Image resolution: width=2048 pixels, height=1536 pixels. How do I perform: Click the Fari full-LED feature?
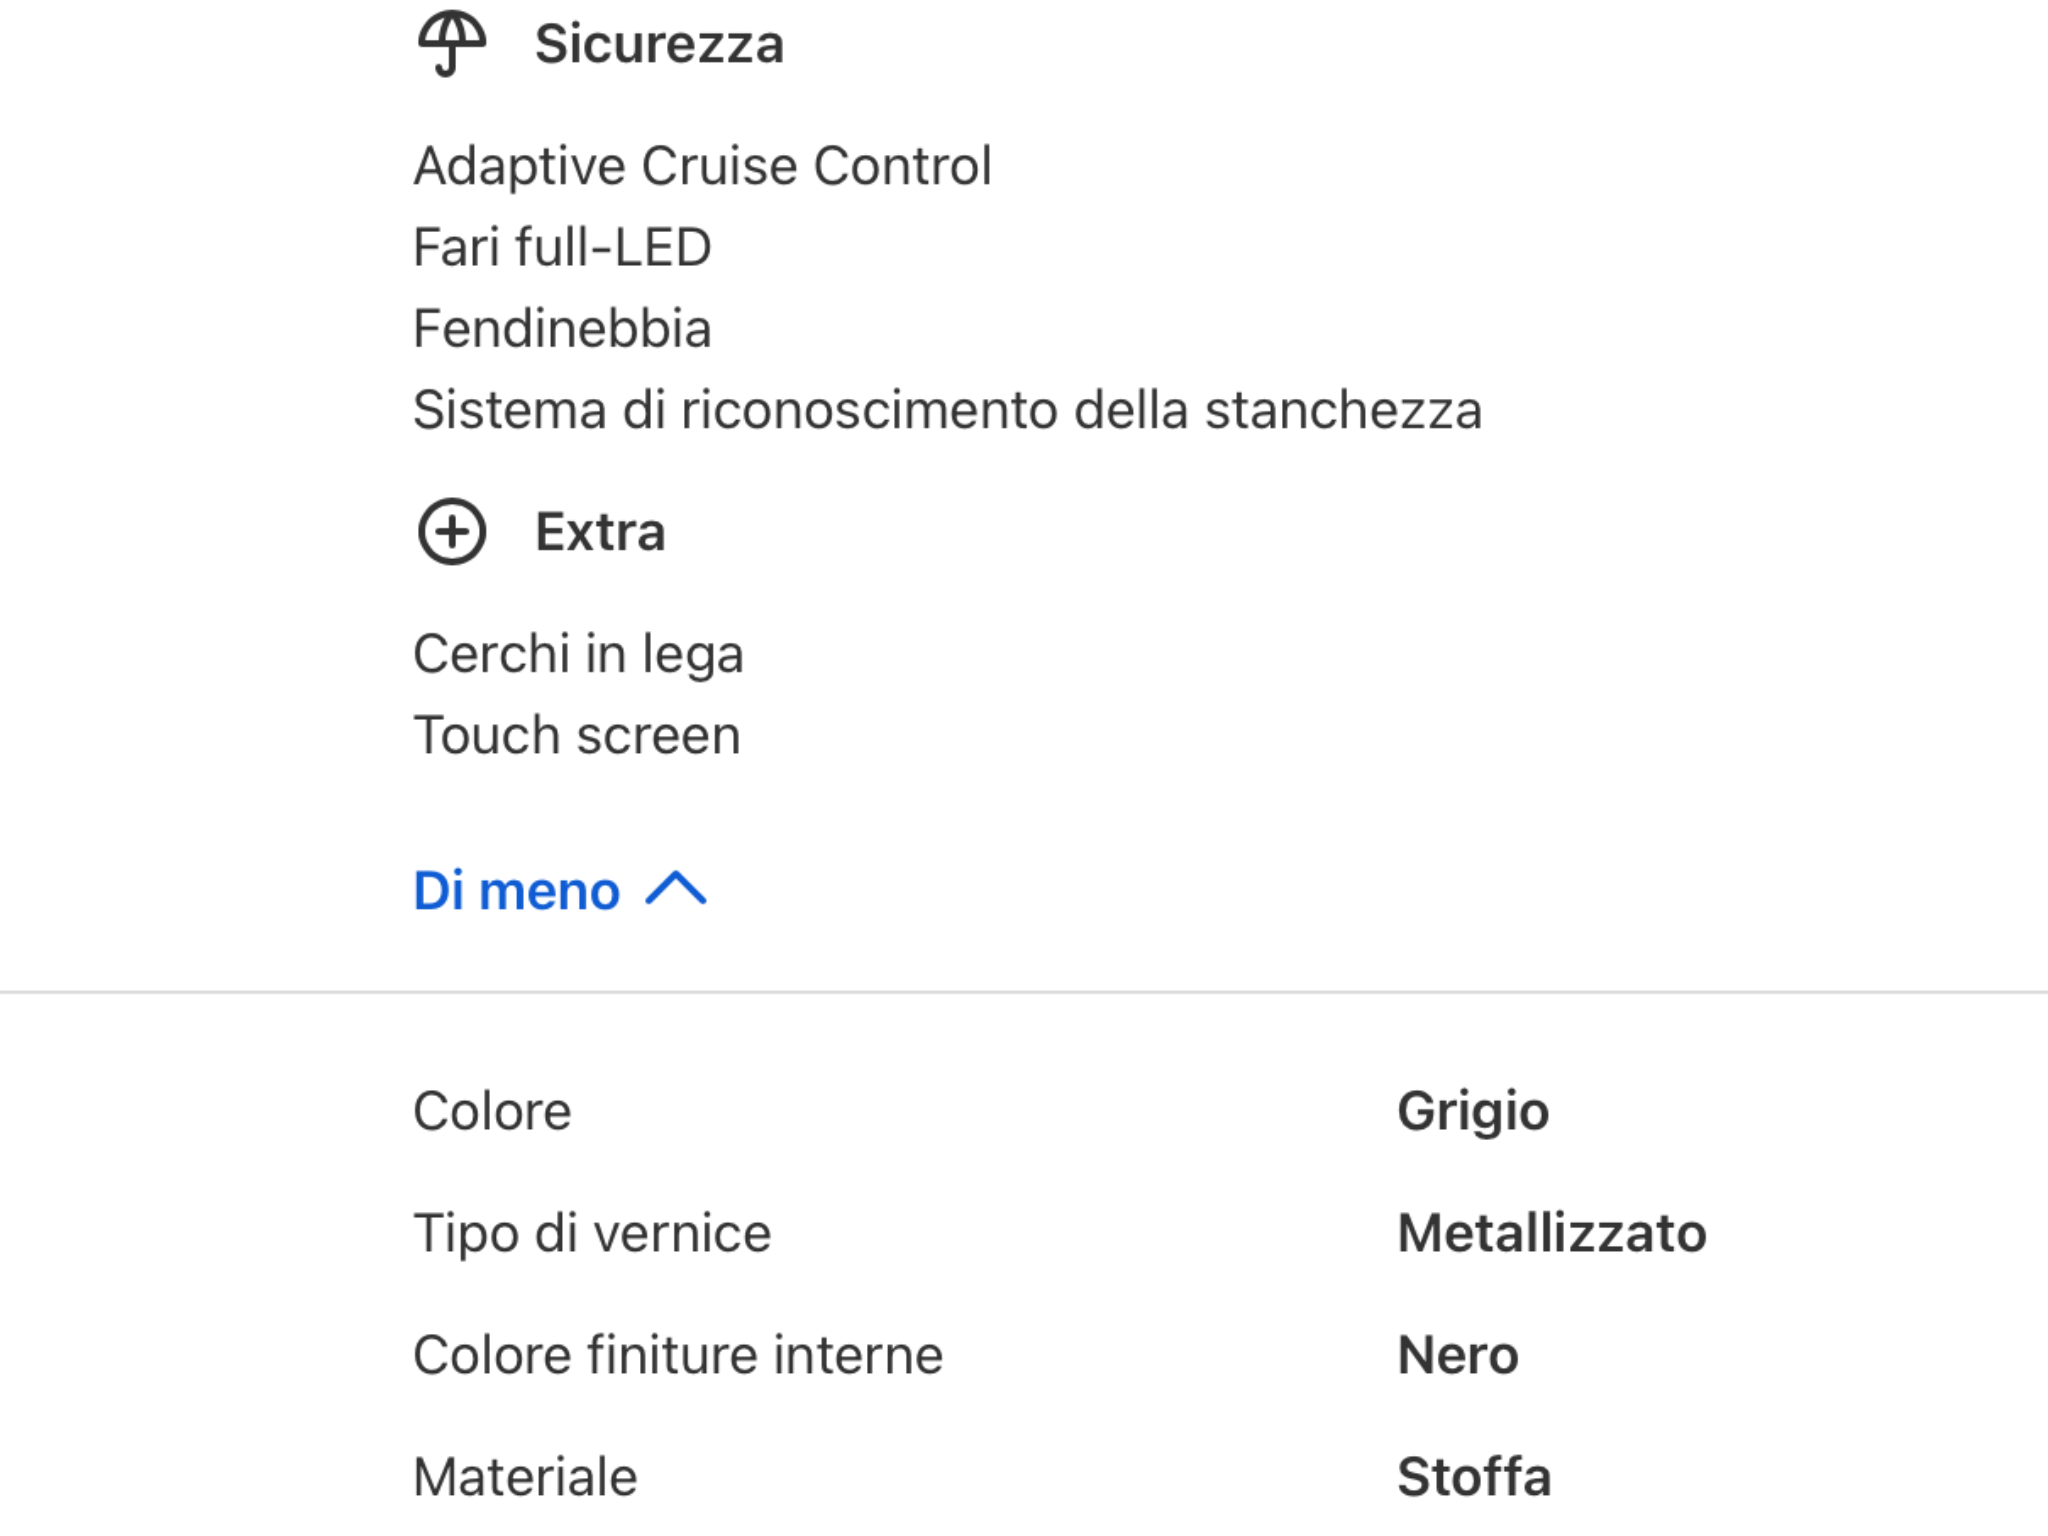point(562,247)
